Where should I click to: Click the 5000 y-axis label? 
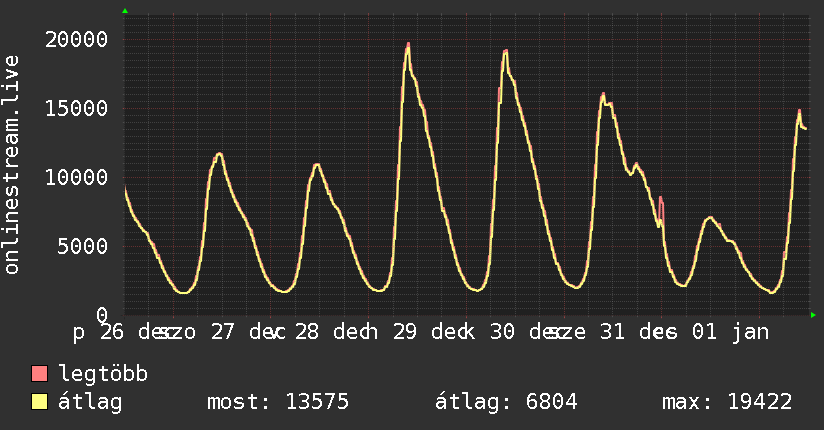click(x=83, y=246)
